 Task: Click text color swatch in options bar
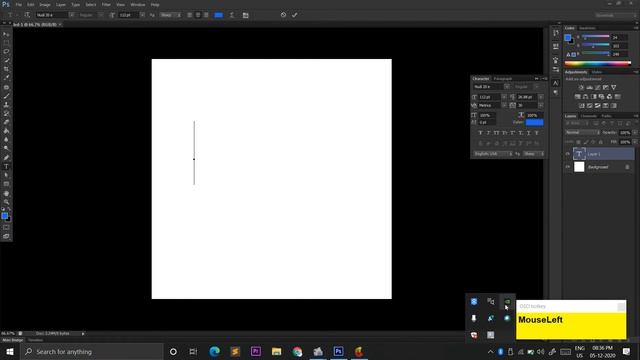point(219,15)
